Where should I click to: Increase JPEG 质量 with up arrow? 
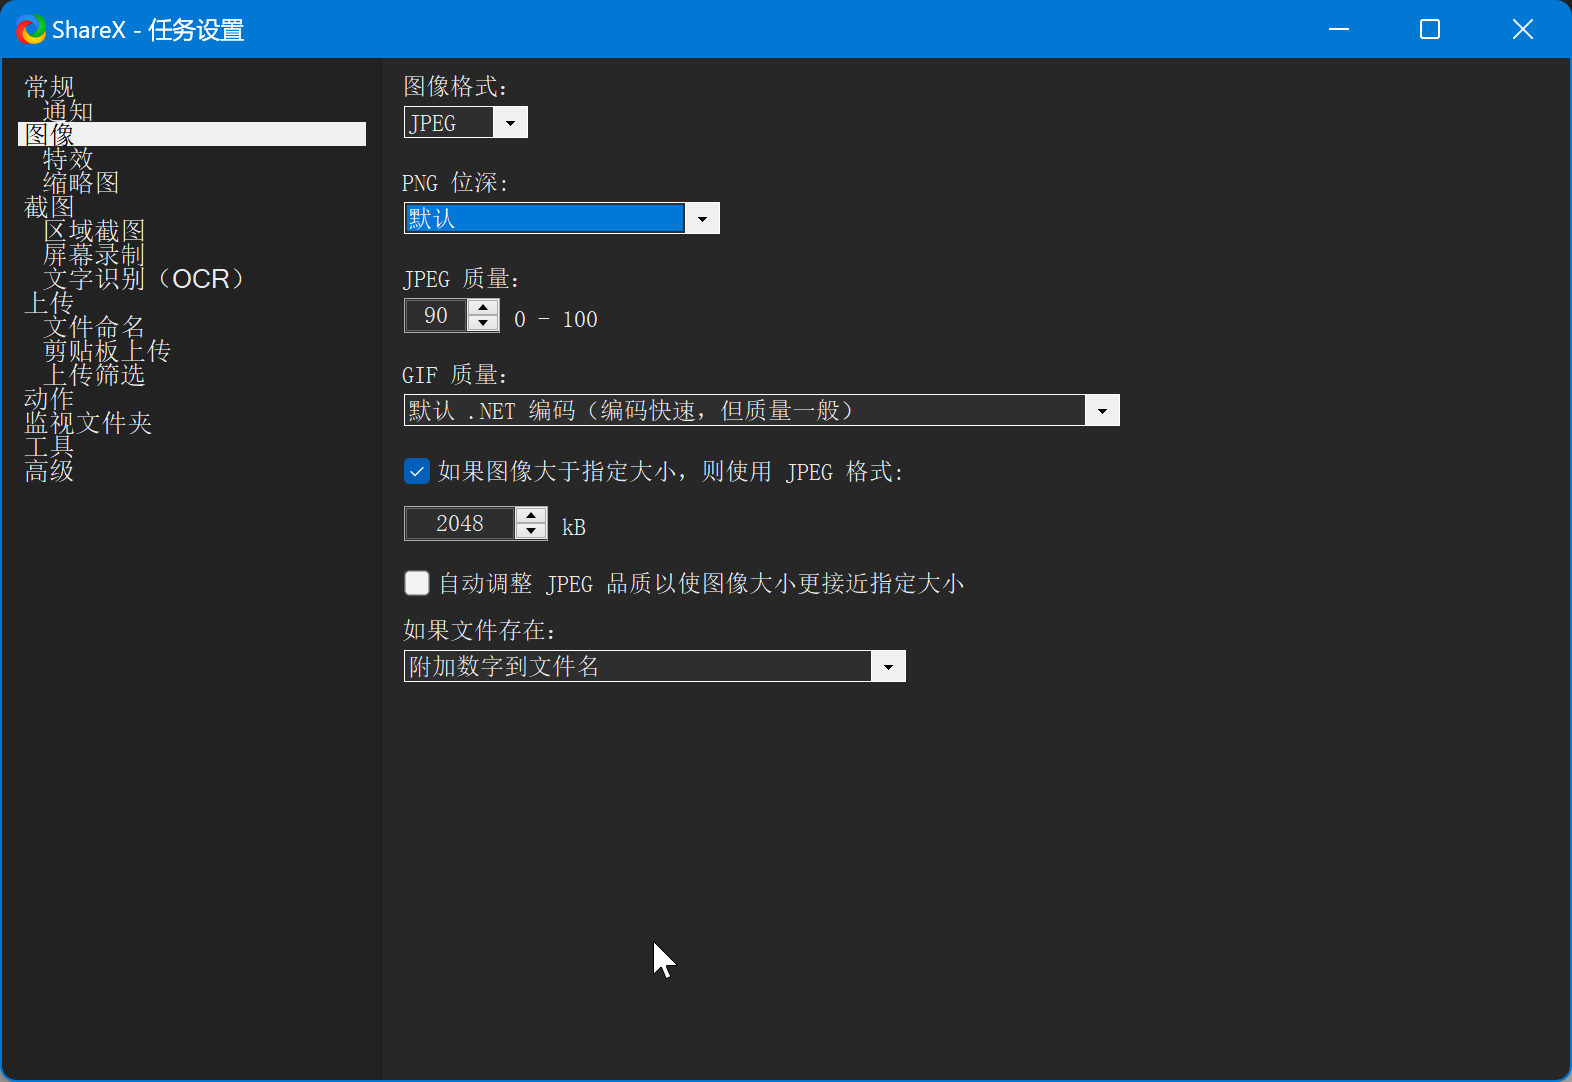tap(484, 308)
